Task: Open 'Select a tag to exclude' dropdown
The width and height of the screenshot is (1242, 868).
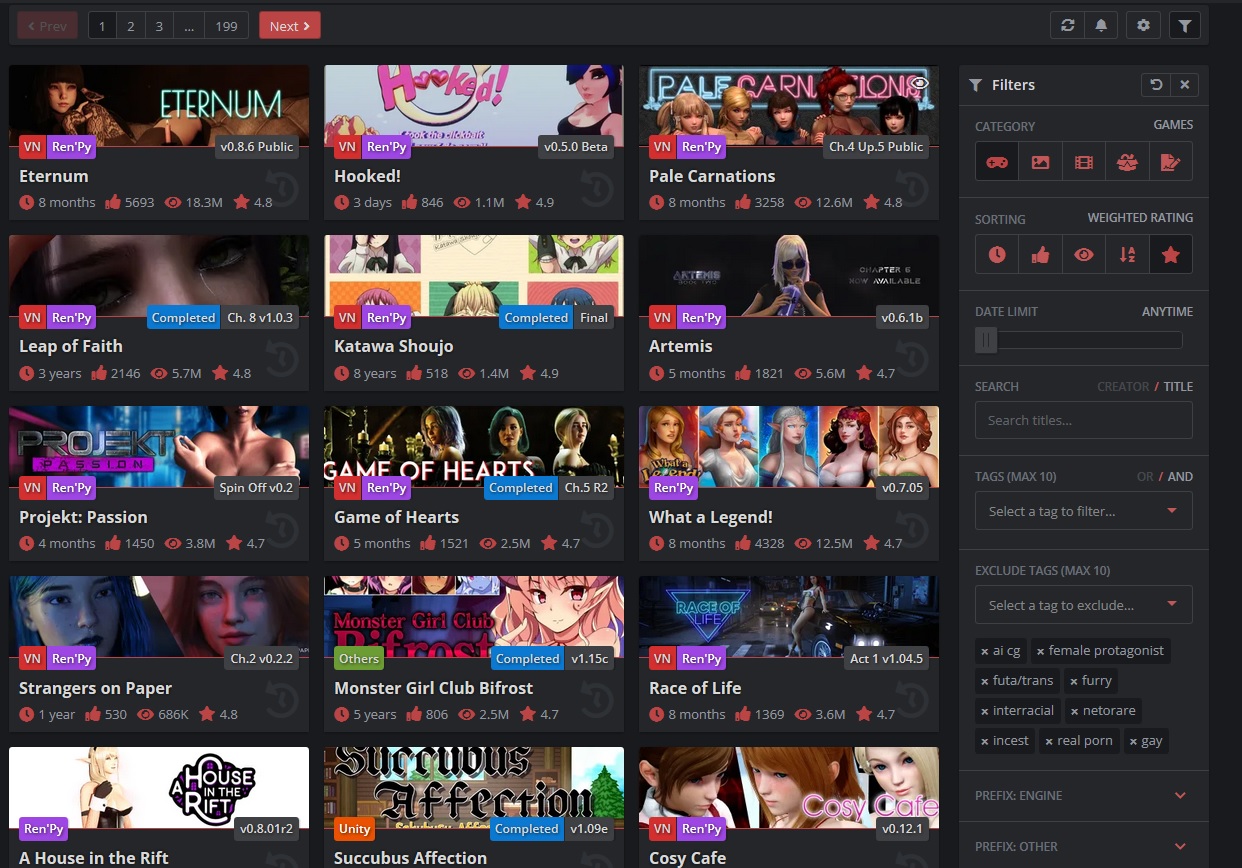Action: [x=1084, y=605]
